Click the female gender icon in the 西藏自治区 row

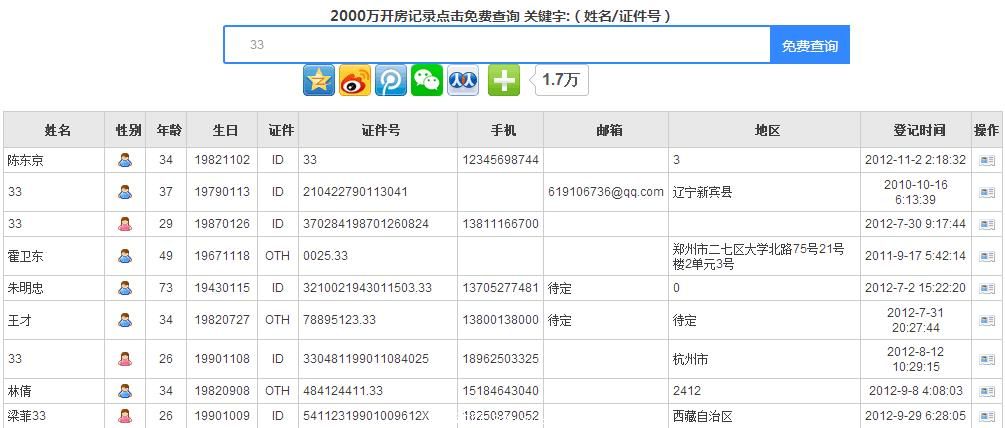point(125,416)
